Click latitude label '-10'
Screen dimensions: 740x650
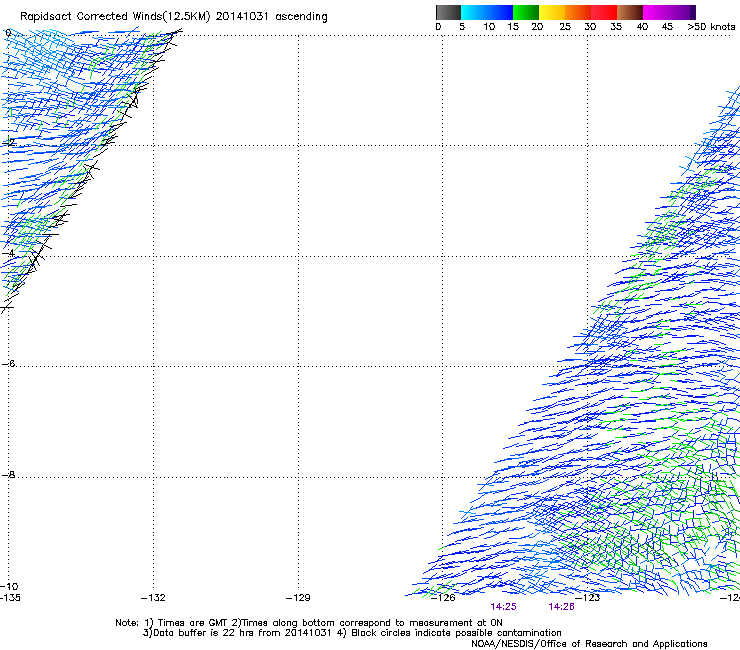pos(9,587)
